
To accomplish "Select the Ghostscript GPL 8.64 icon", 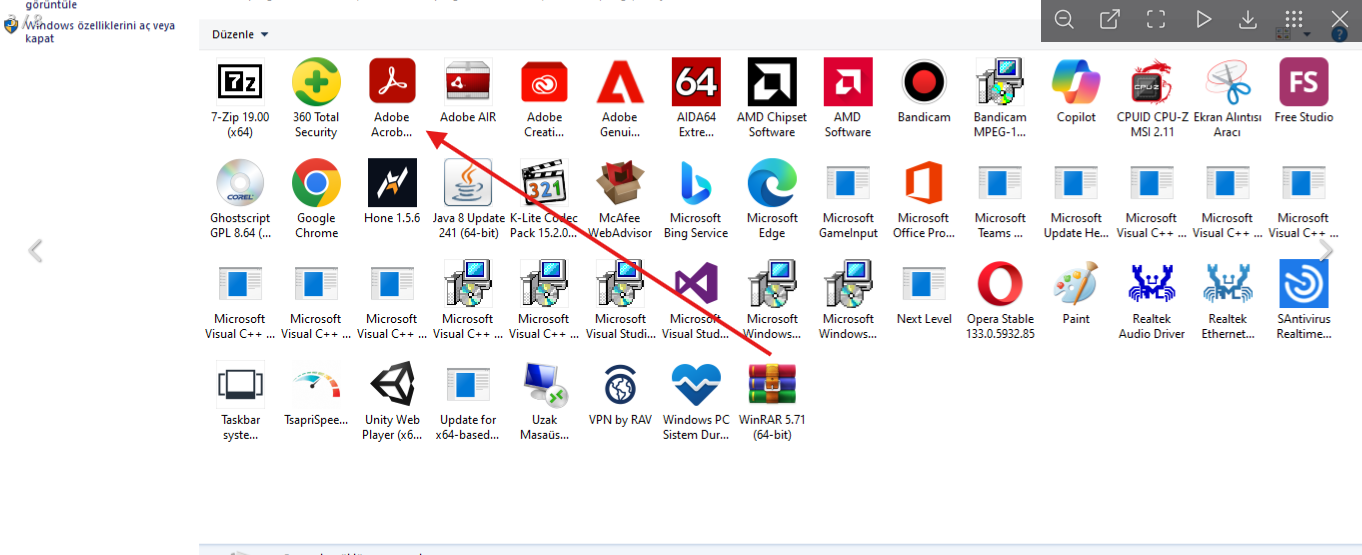I will (240, 183).
